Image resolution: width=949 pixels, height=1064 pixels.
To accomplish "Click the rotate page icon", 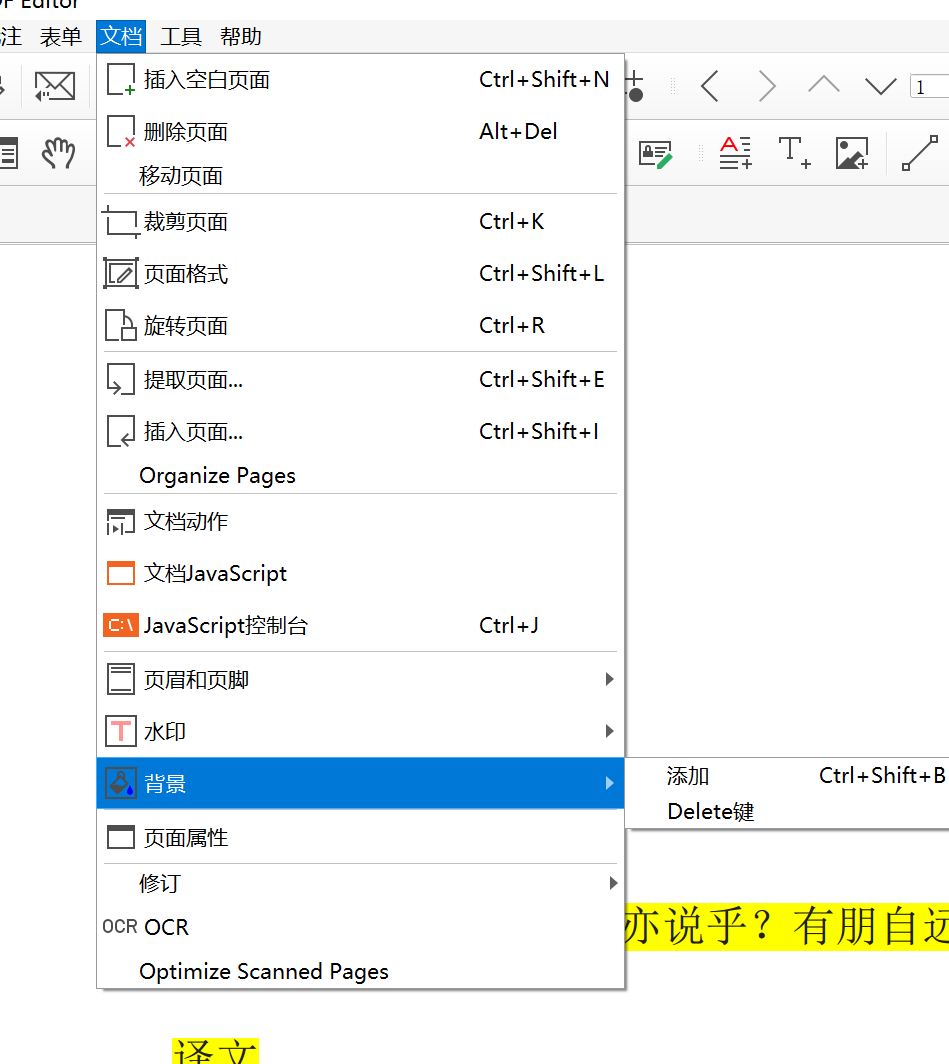I will pos(121,326).
